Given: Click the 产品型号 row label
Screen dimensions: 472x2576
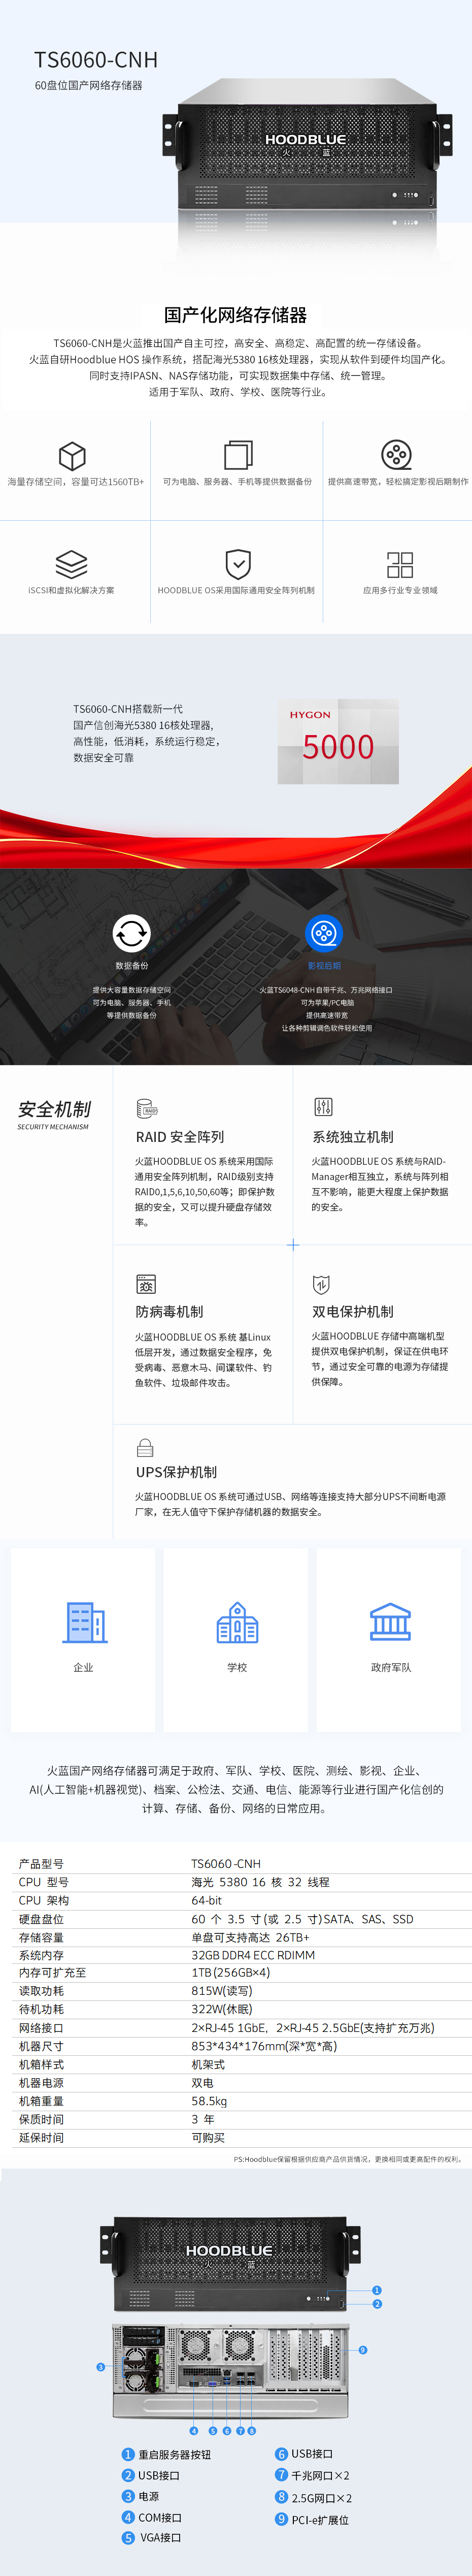Looking at the screenshot, I should [x=41, y=1864].
